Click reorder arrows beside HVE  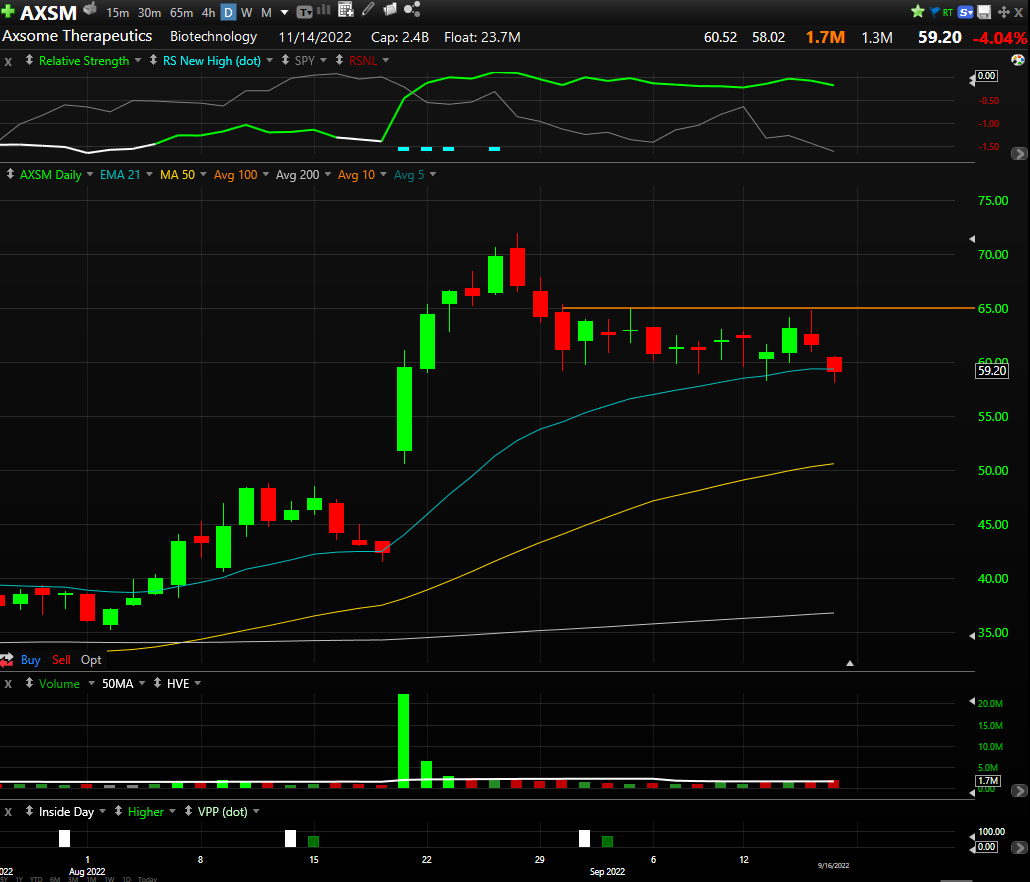(x=157, y=683)
